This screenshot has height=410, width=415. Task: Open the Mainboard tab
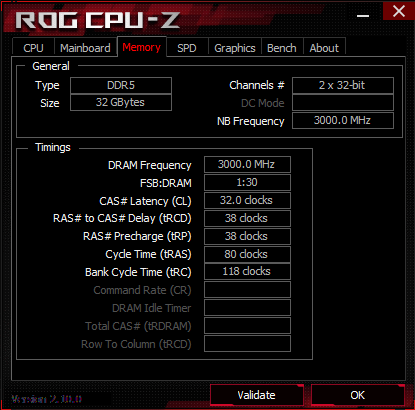85,48
